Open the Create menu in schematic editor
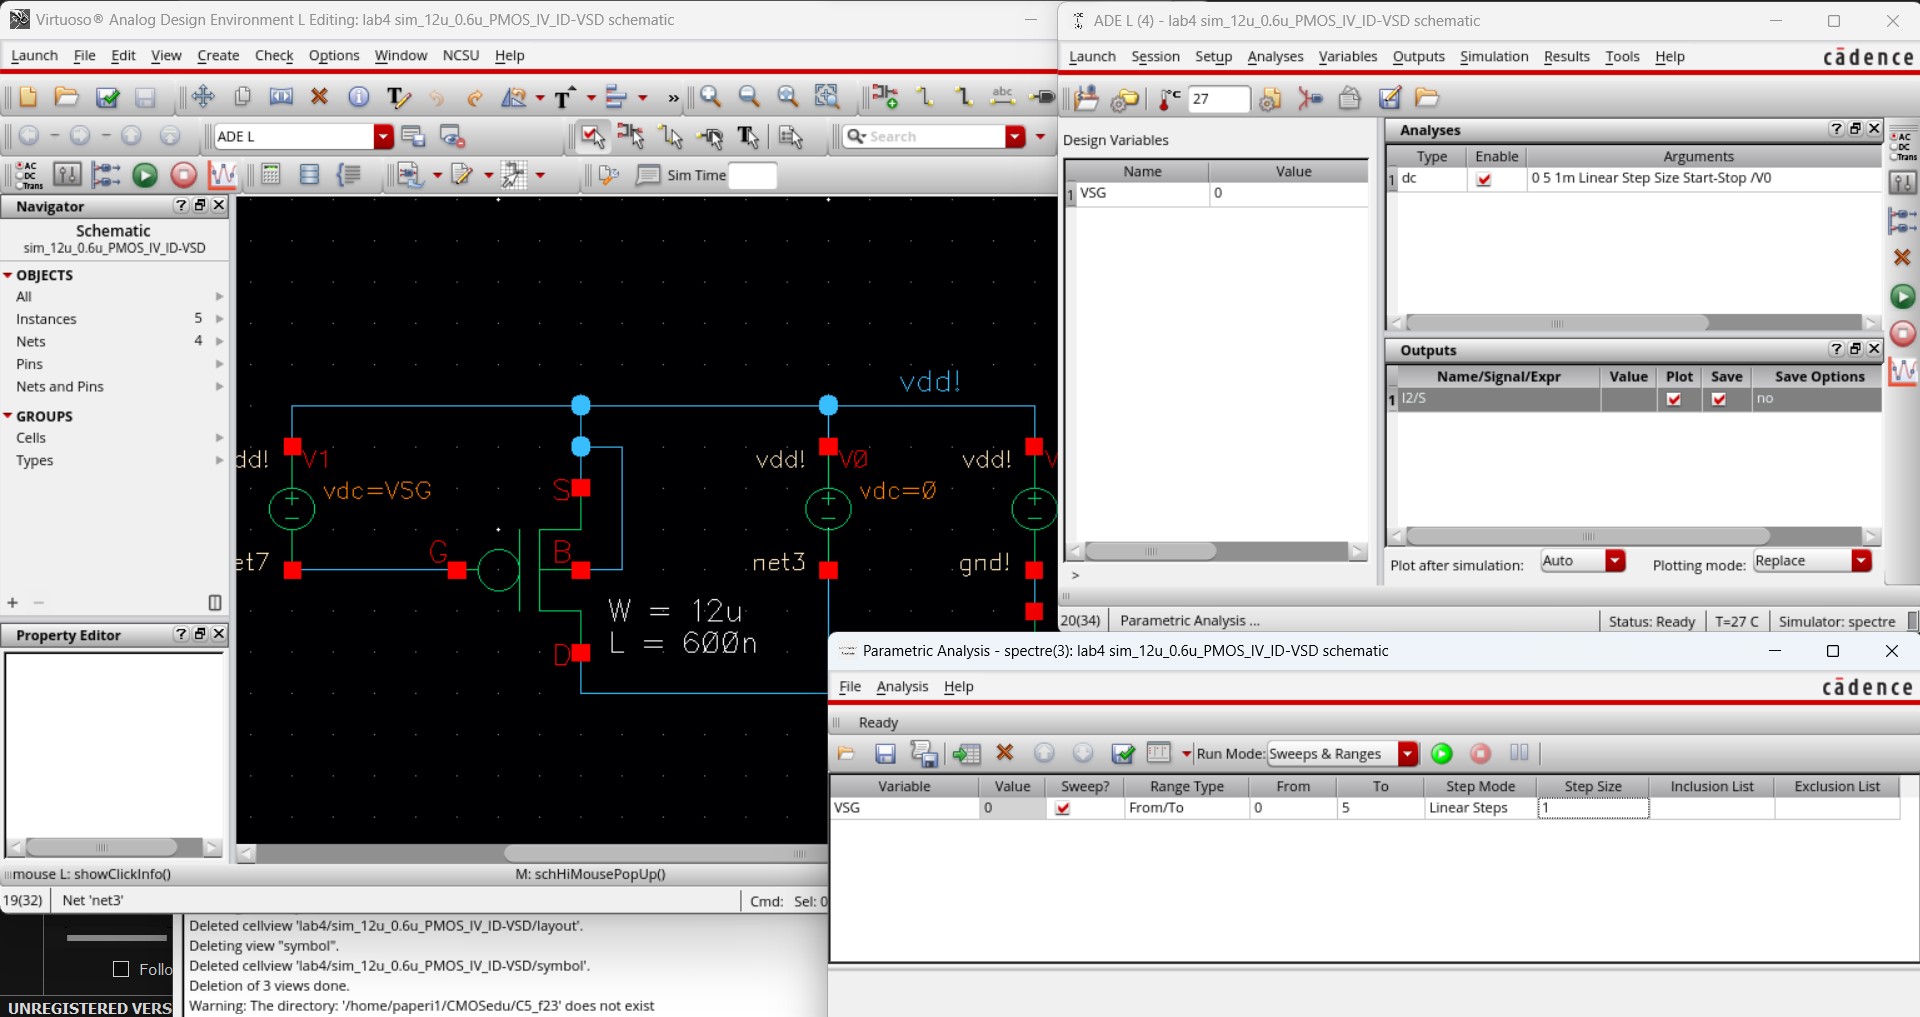Viewport: 1920px width, 1017px height. coord(218,56)
